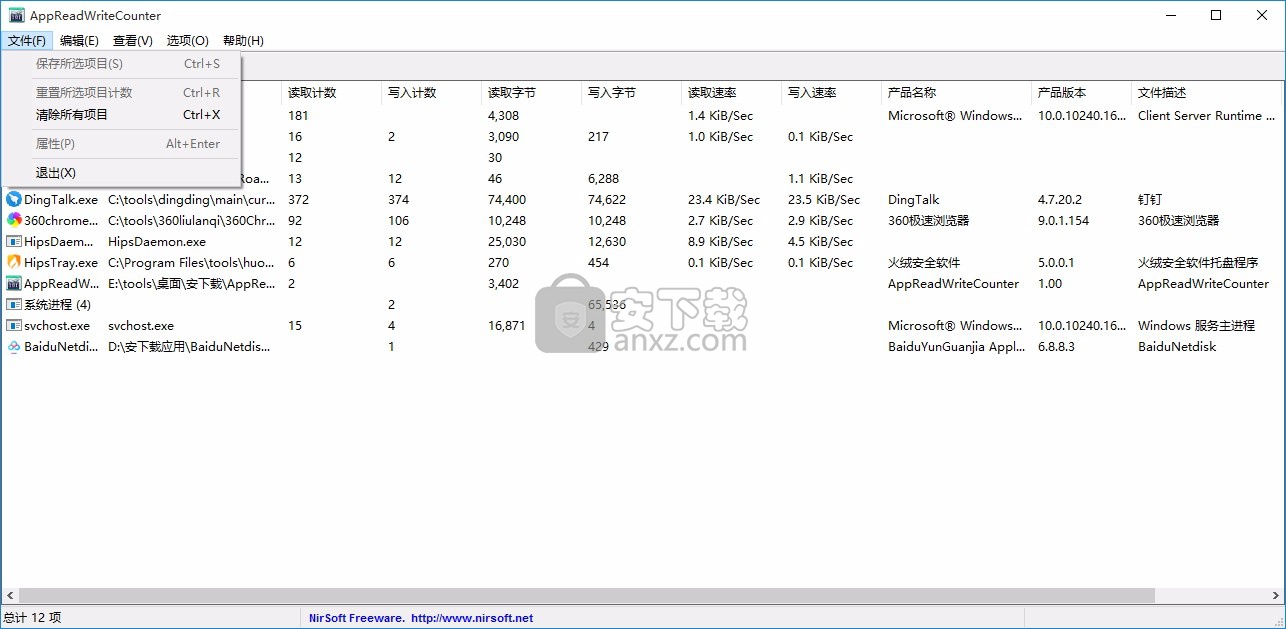
Task: Sort by the 产品版本 column header
Action: coord(1081,93)
